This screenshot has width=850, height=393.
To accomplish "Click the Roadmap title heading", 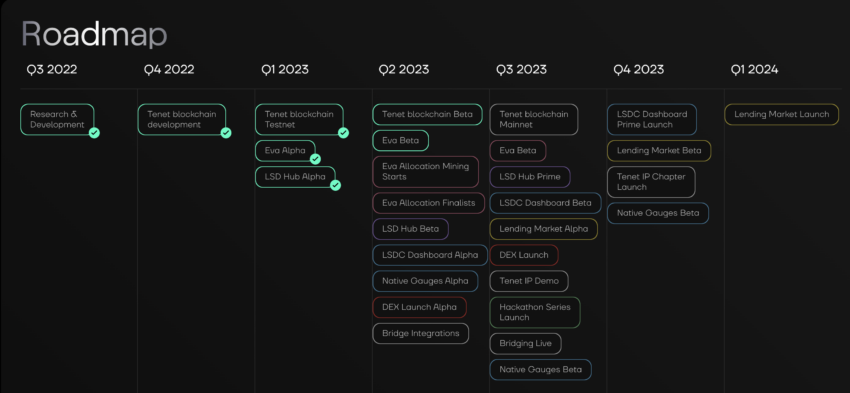I will coord(94,34).
